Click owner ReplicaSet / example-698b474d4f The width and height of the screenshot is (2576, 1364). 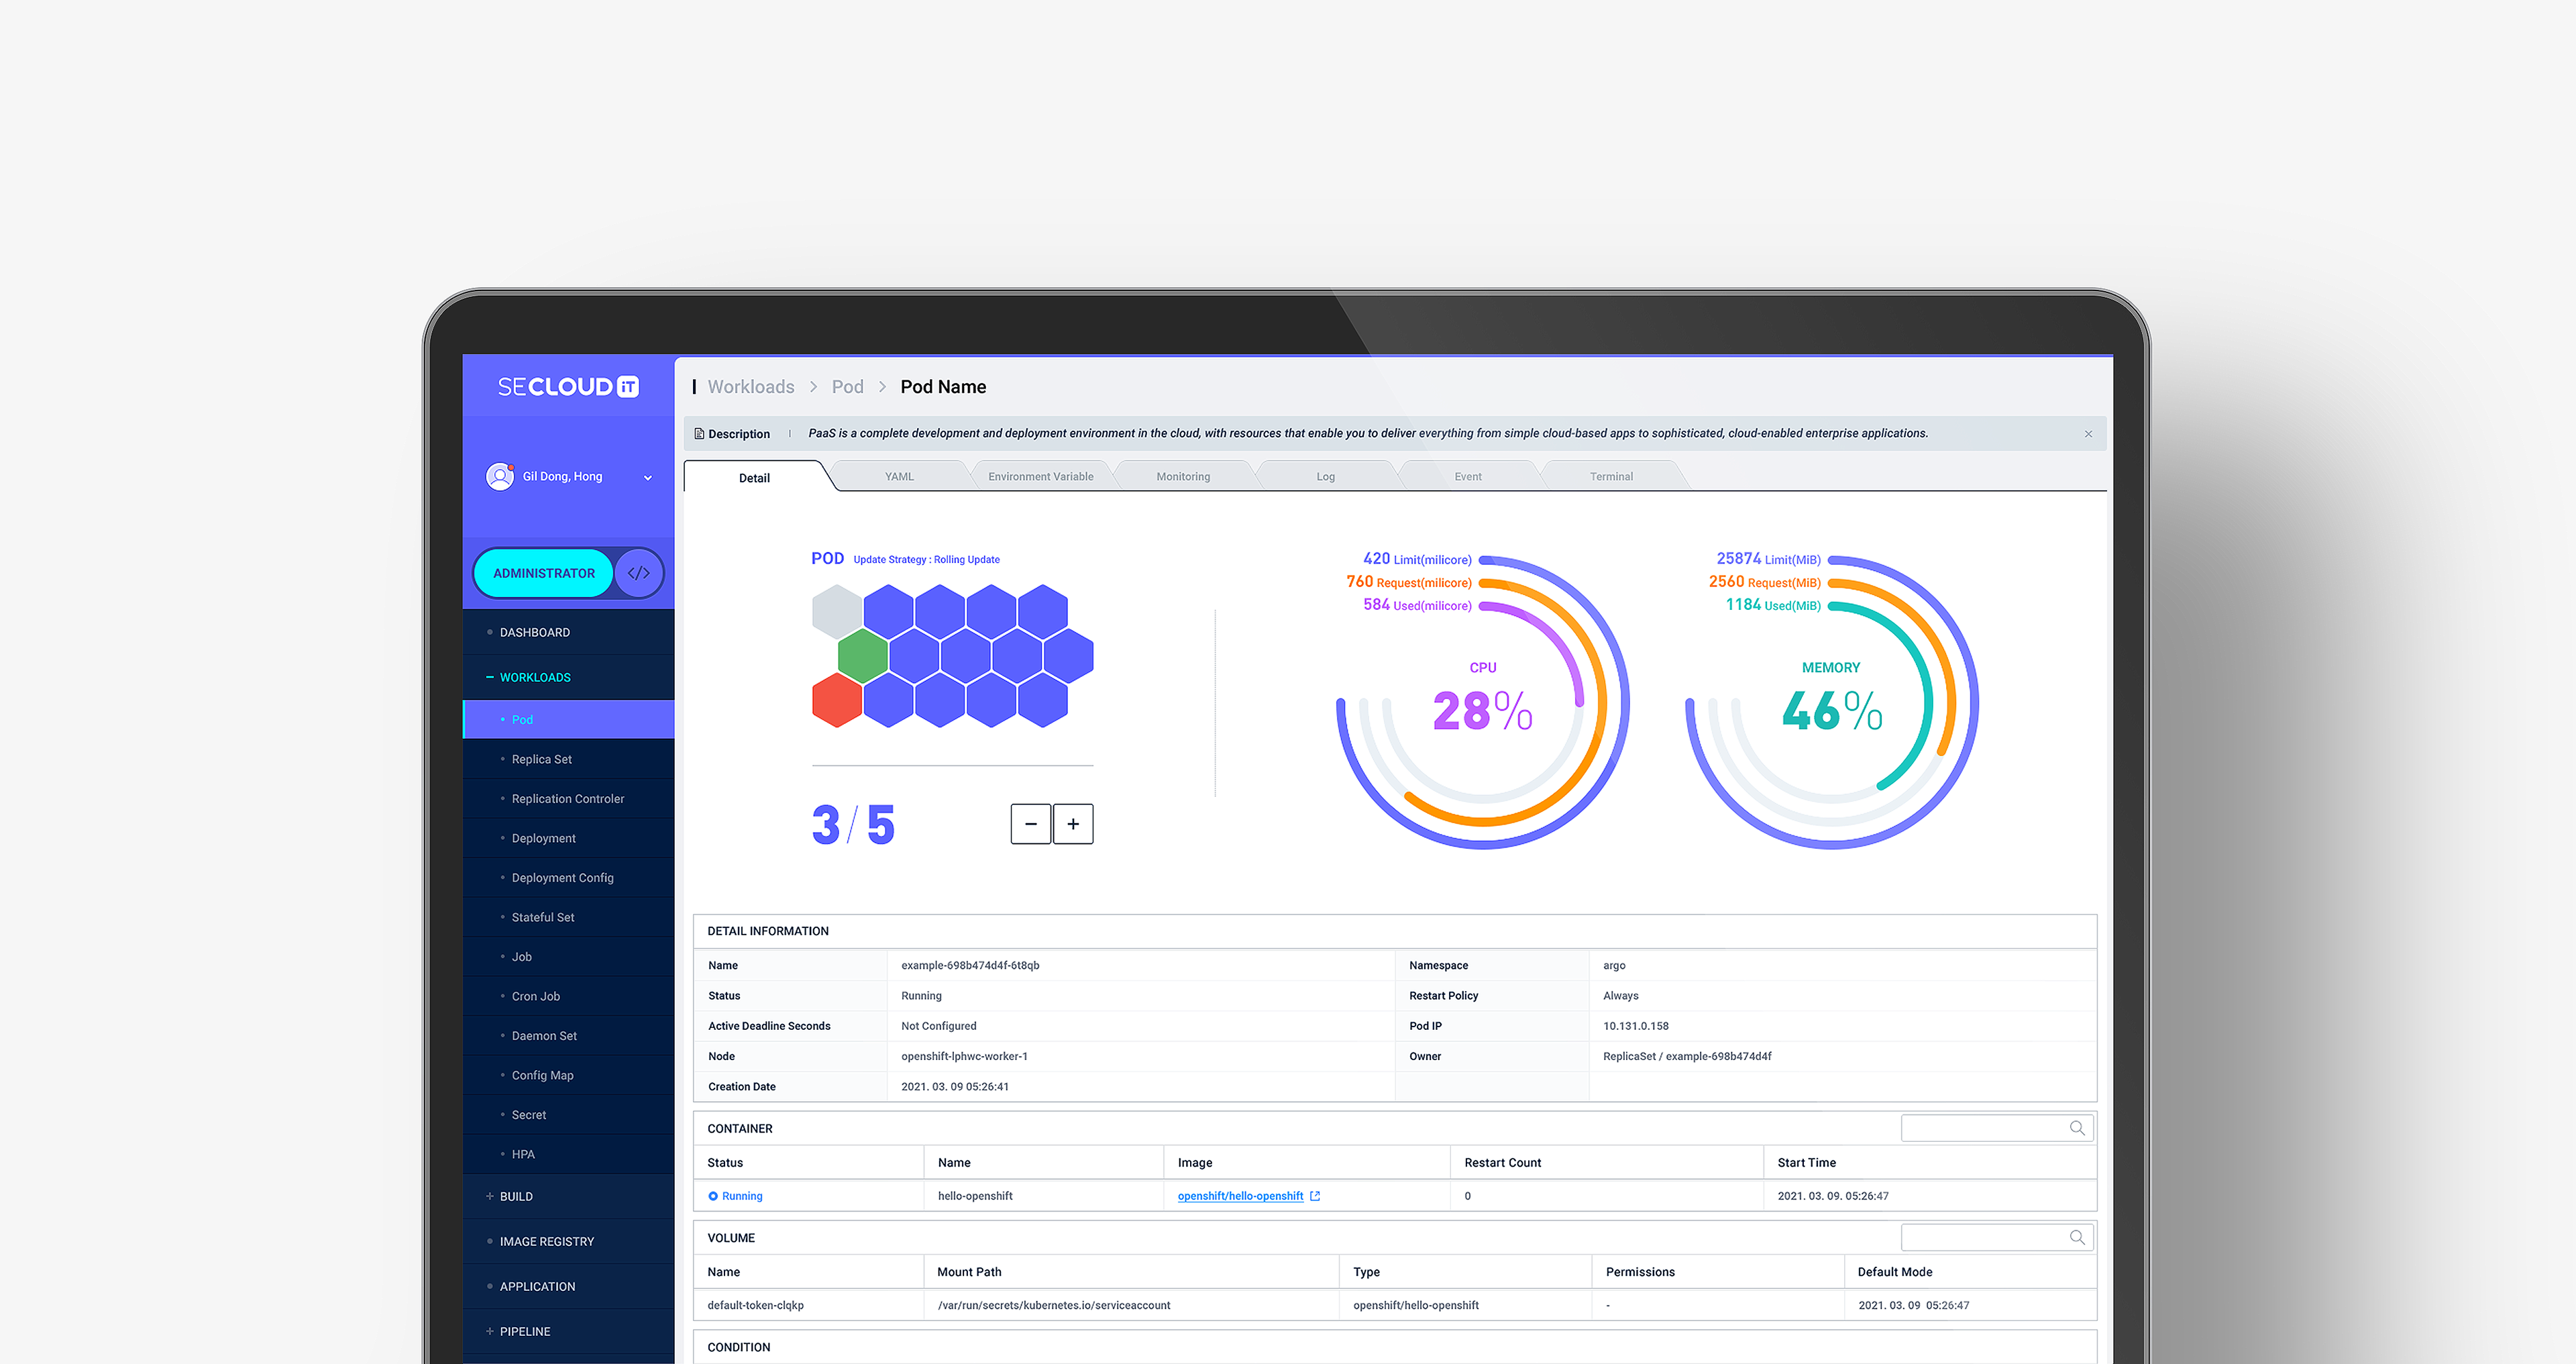coord(1687,1056)
